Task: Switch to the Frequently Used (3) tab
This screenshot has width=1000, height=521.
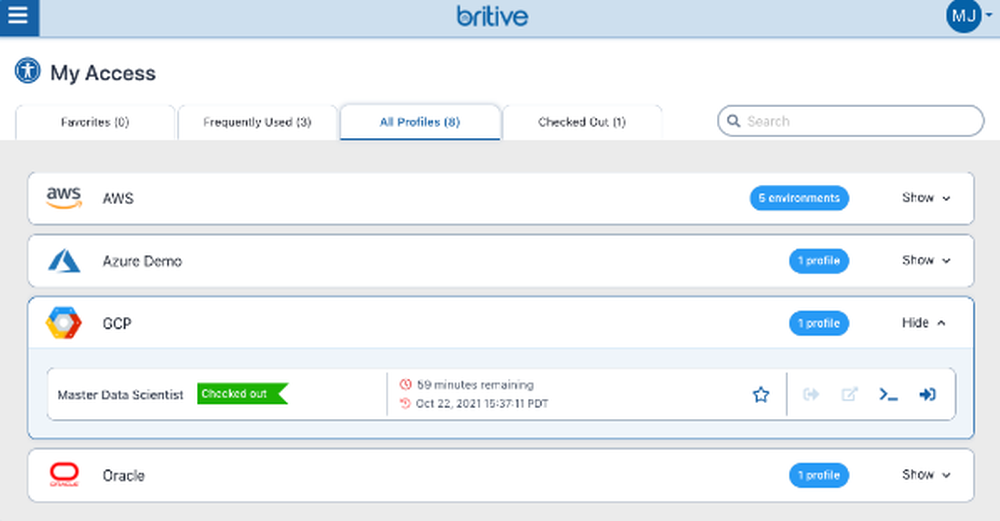Action: (257, 122)
